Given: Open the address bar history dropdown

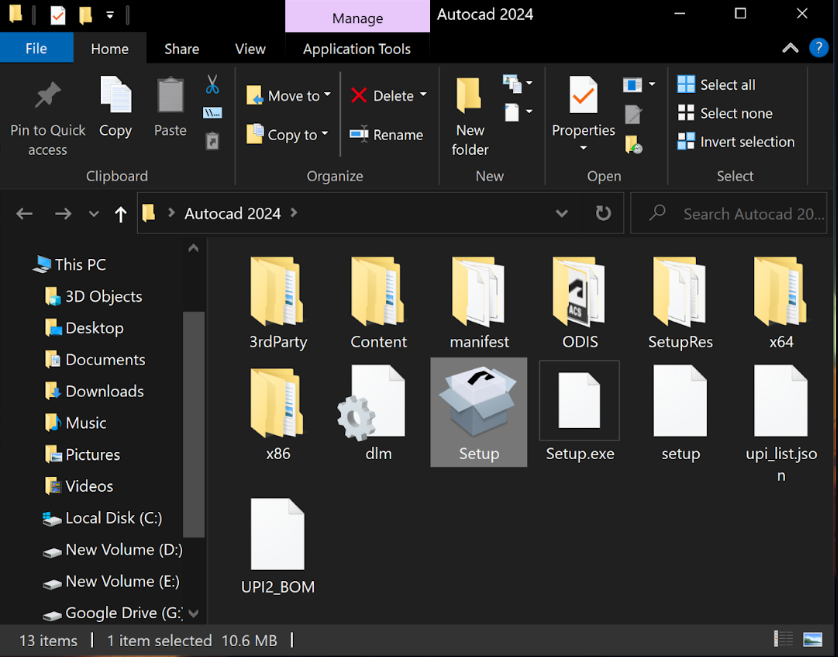Looking at the screenshot, I should tap(562, 213).
